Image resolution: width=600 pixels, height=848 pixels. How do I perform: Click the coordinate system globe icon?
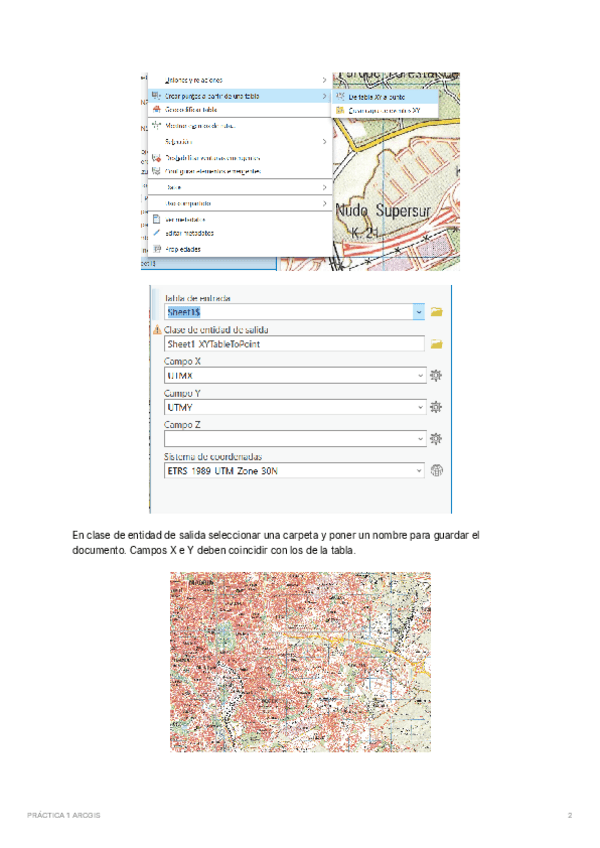pos(437,471)
